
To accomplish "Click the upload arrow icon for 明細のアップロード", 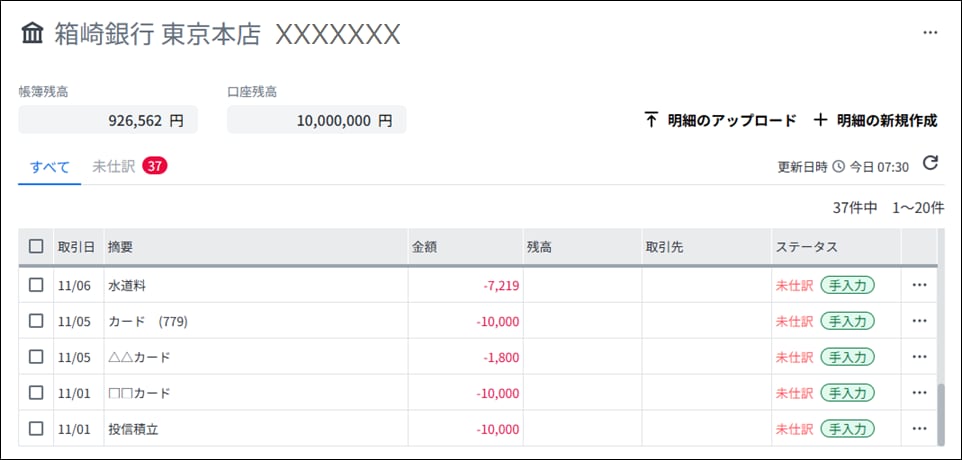I will [x=651, y=120].
